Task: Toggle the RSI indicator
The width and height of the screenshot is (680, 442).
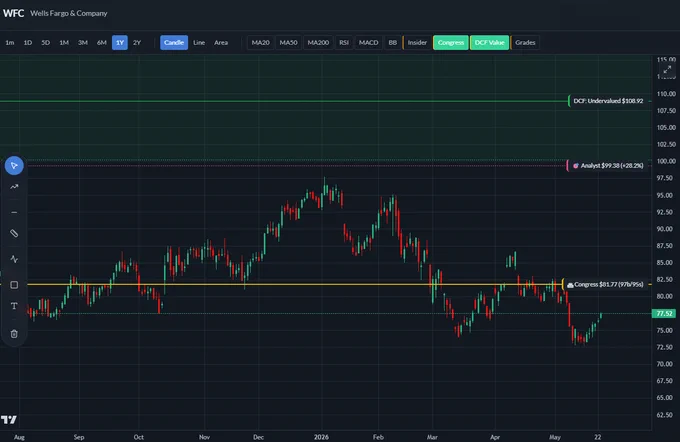Action: tap(344, 43)
